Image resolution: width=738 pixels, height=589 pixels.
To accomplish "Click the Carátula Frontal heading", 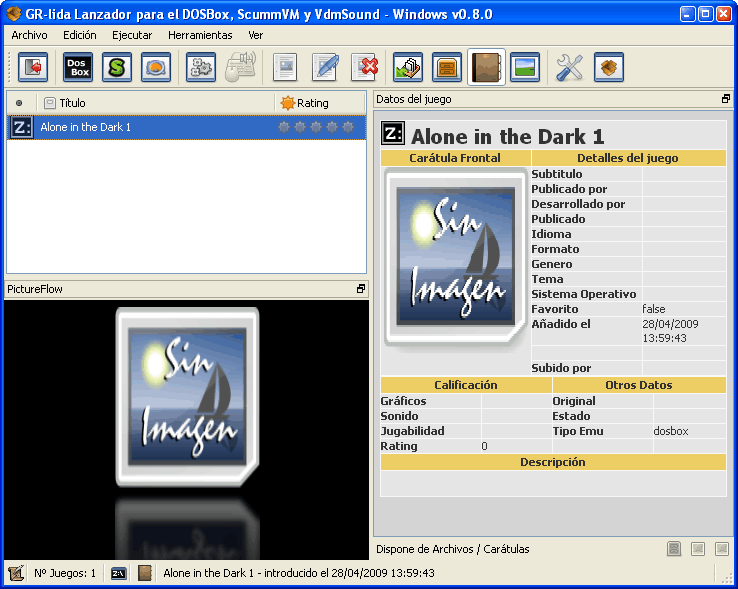I will click(x=455, y=158).
